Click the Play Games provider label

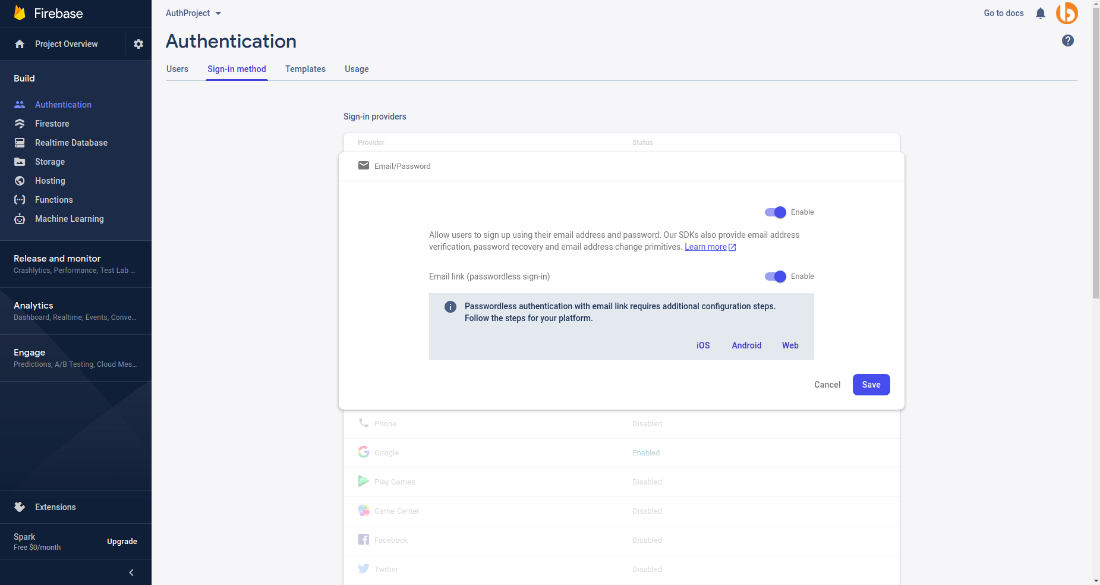(395, 482)
